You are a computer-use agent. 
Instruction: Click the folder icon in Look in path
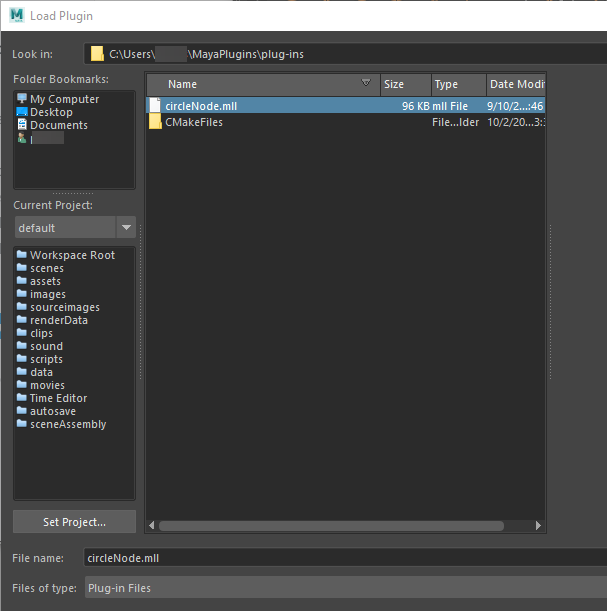point(97,54)
